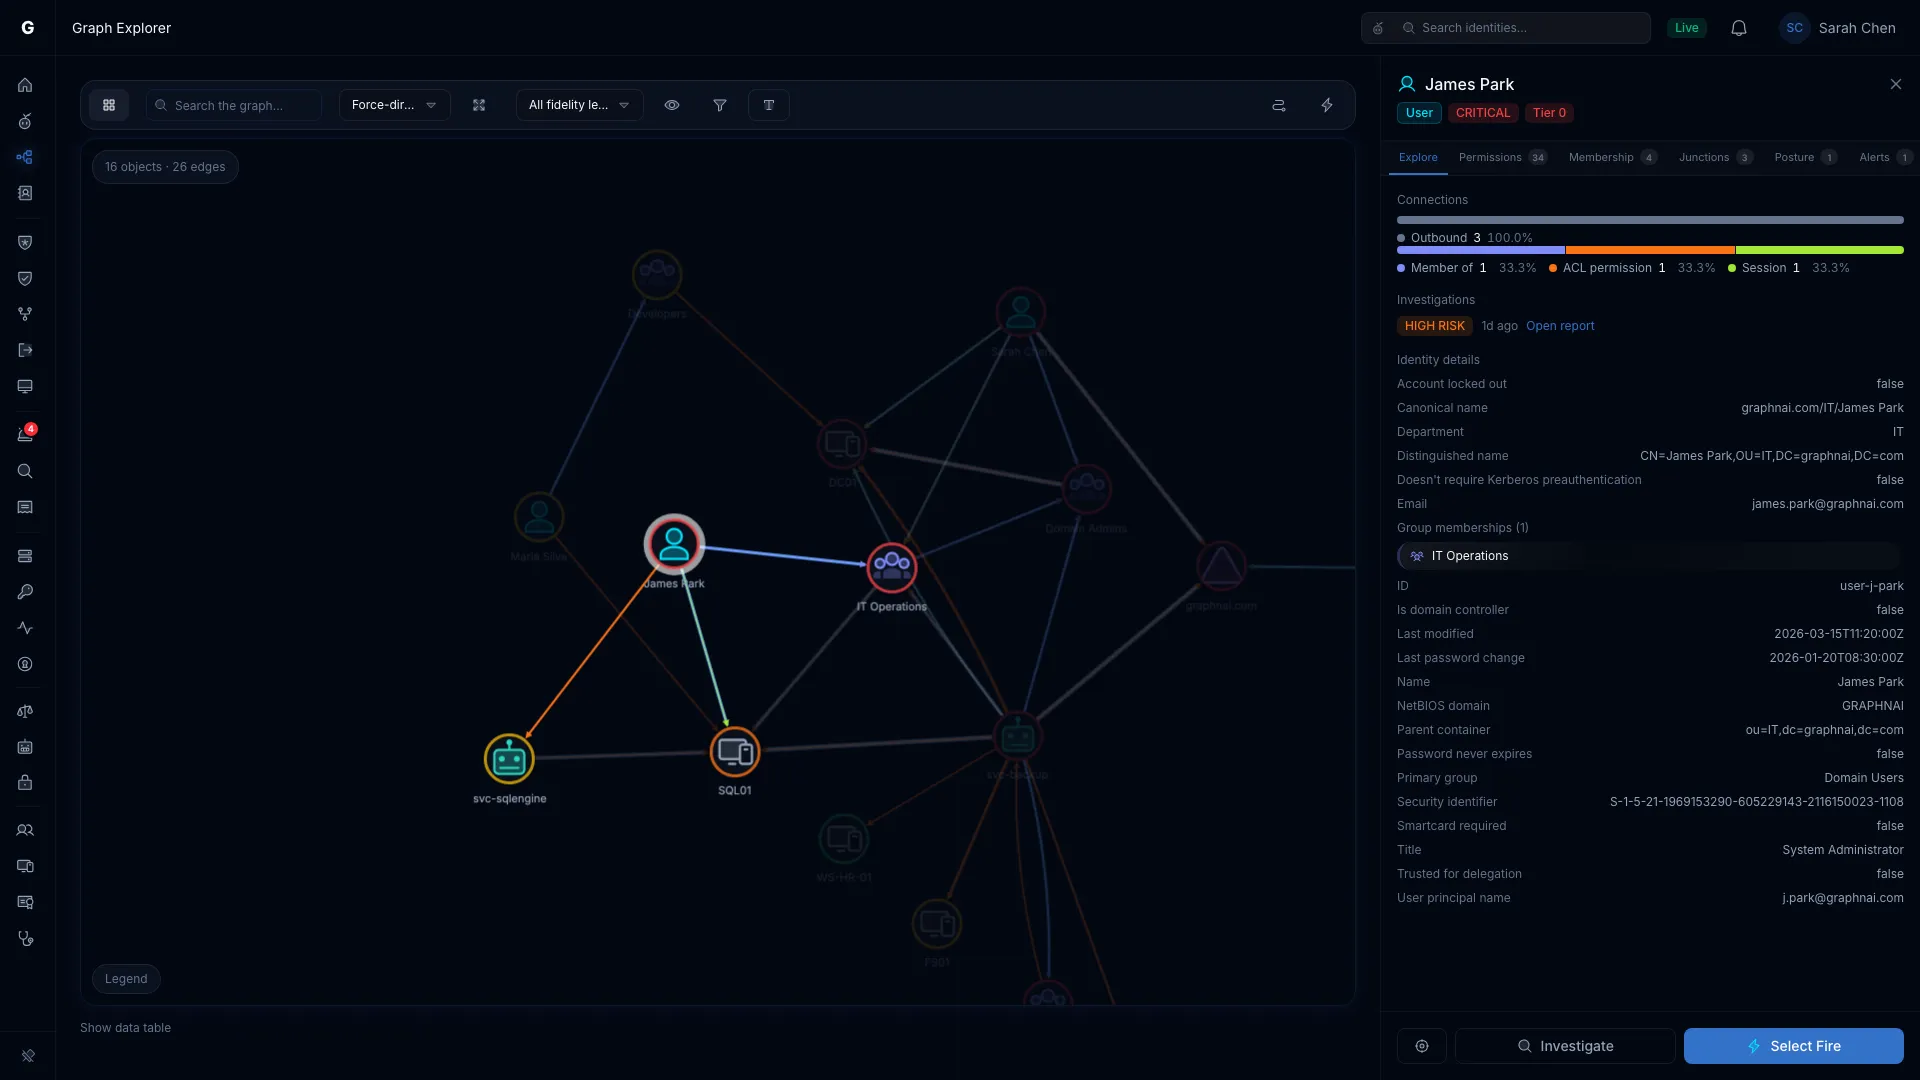This screenshot has width=1920, height=1080.
Task: Open the padlock sidebar icon
Action: coord(25,783)
